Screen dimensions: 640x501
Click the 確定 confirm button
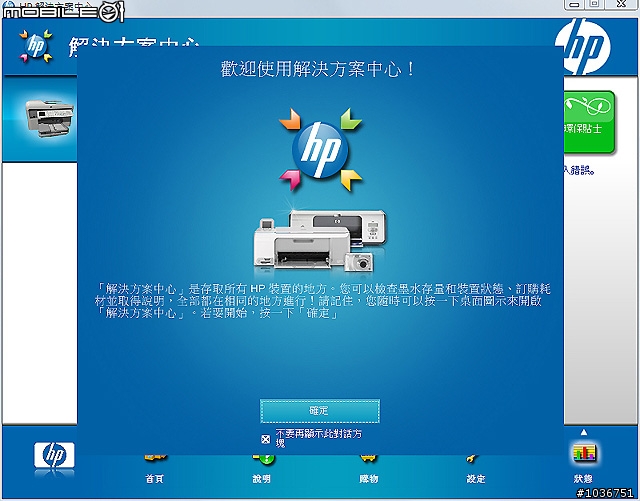(320, 411)
